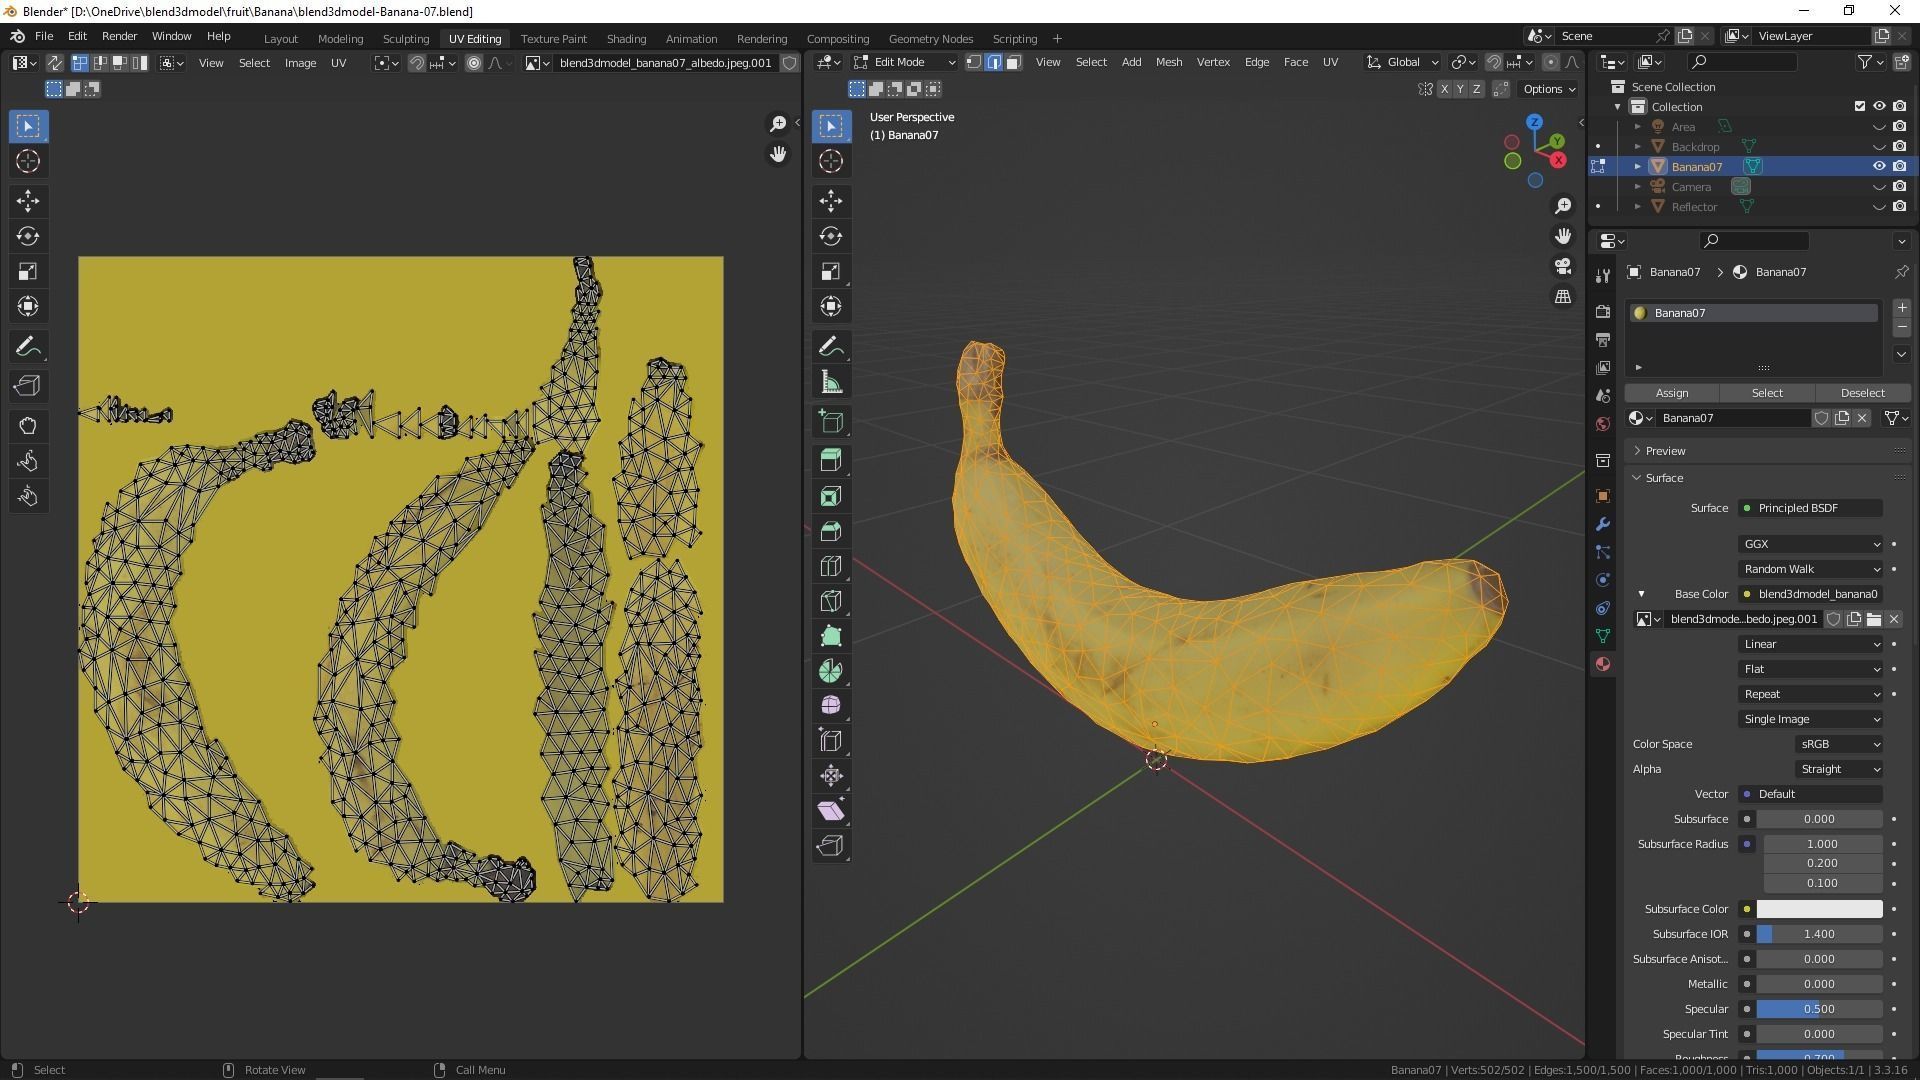Open the Global transform orientation dropdown

coord(1403,62)
